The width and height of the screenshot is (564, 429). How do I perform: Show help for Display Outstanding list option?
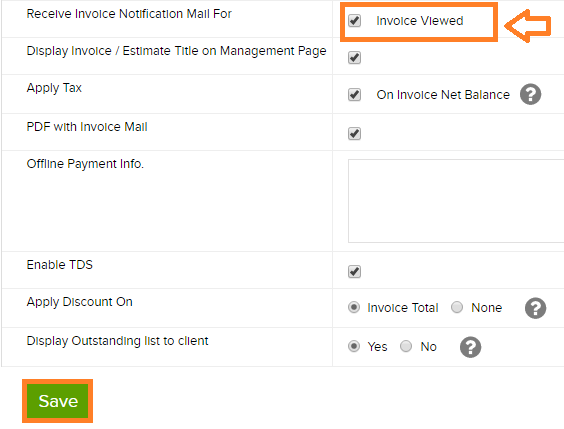[x=470, y=347]
